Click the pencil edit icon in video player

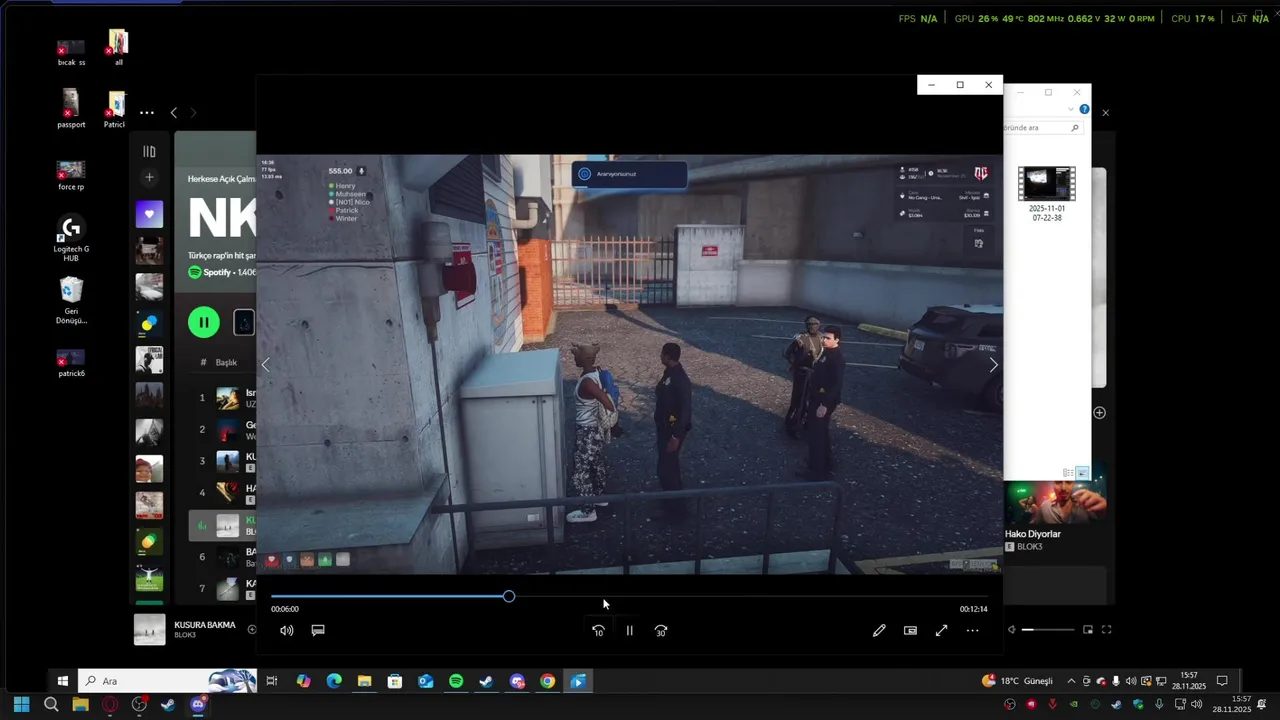(879, 631)
